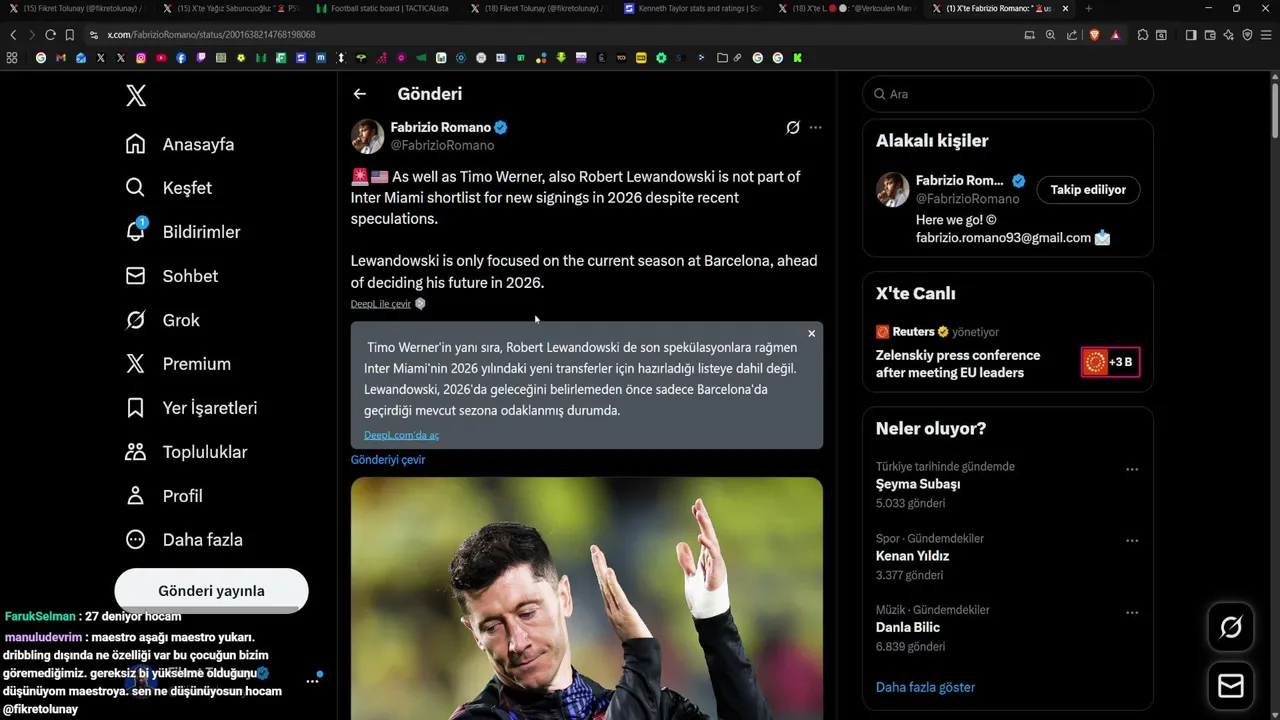Open options for Şeyma Subaşı trend
This screenshot has width=1280, height=720.
(1132, 469)
